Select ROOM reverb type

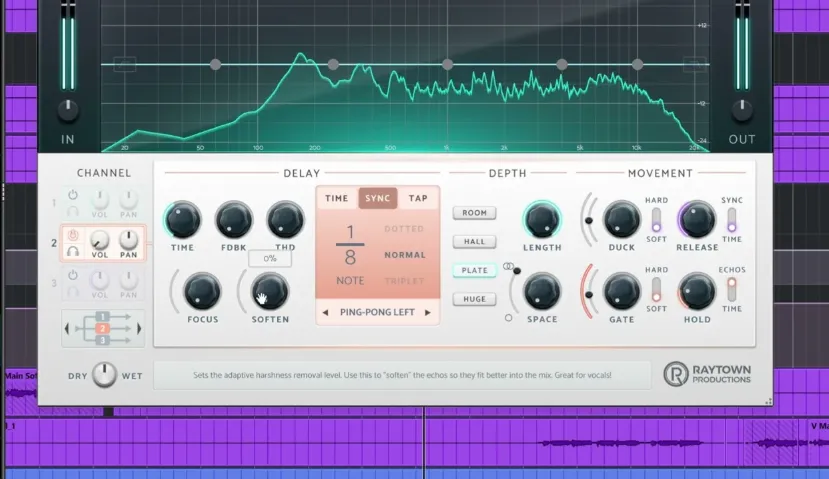click(x=474, y=213)
